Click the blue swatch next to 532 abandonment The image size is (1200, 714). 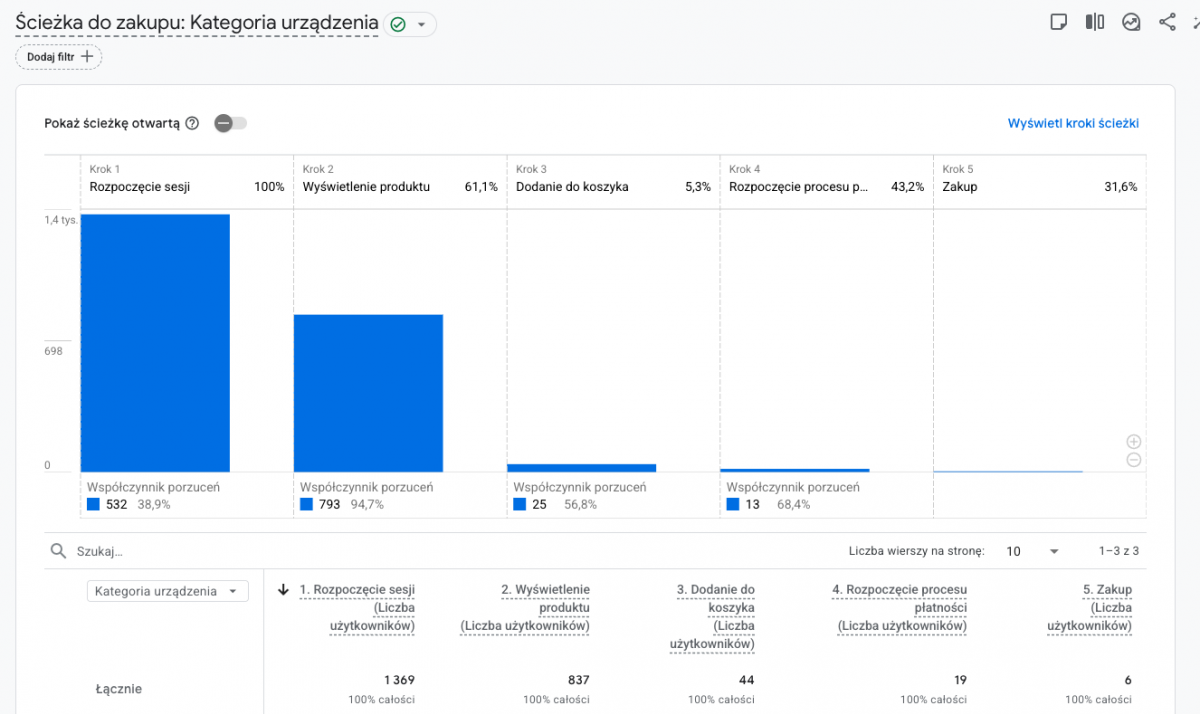[93, 505]
